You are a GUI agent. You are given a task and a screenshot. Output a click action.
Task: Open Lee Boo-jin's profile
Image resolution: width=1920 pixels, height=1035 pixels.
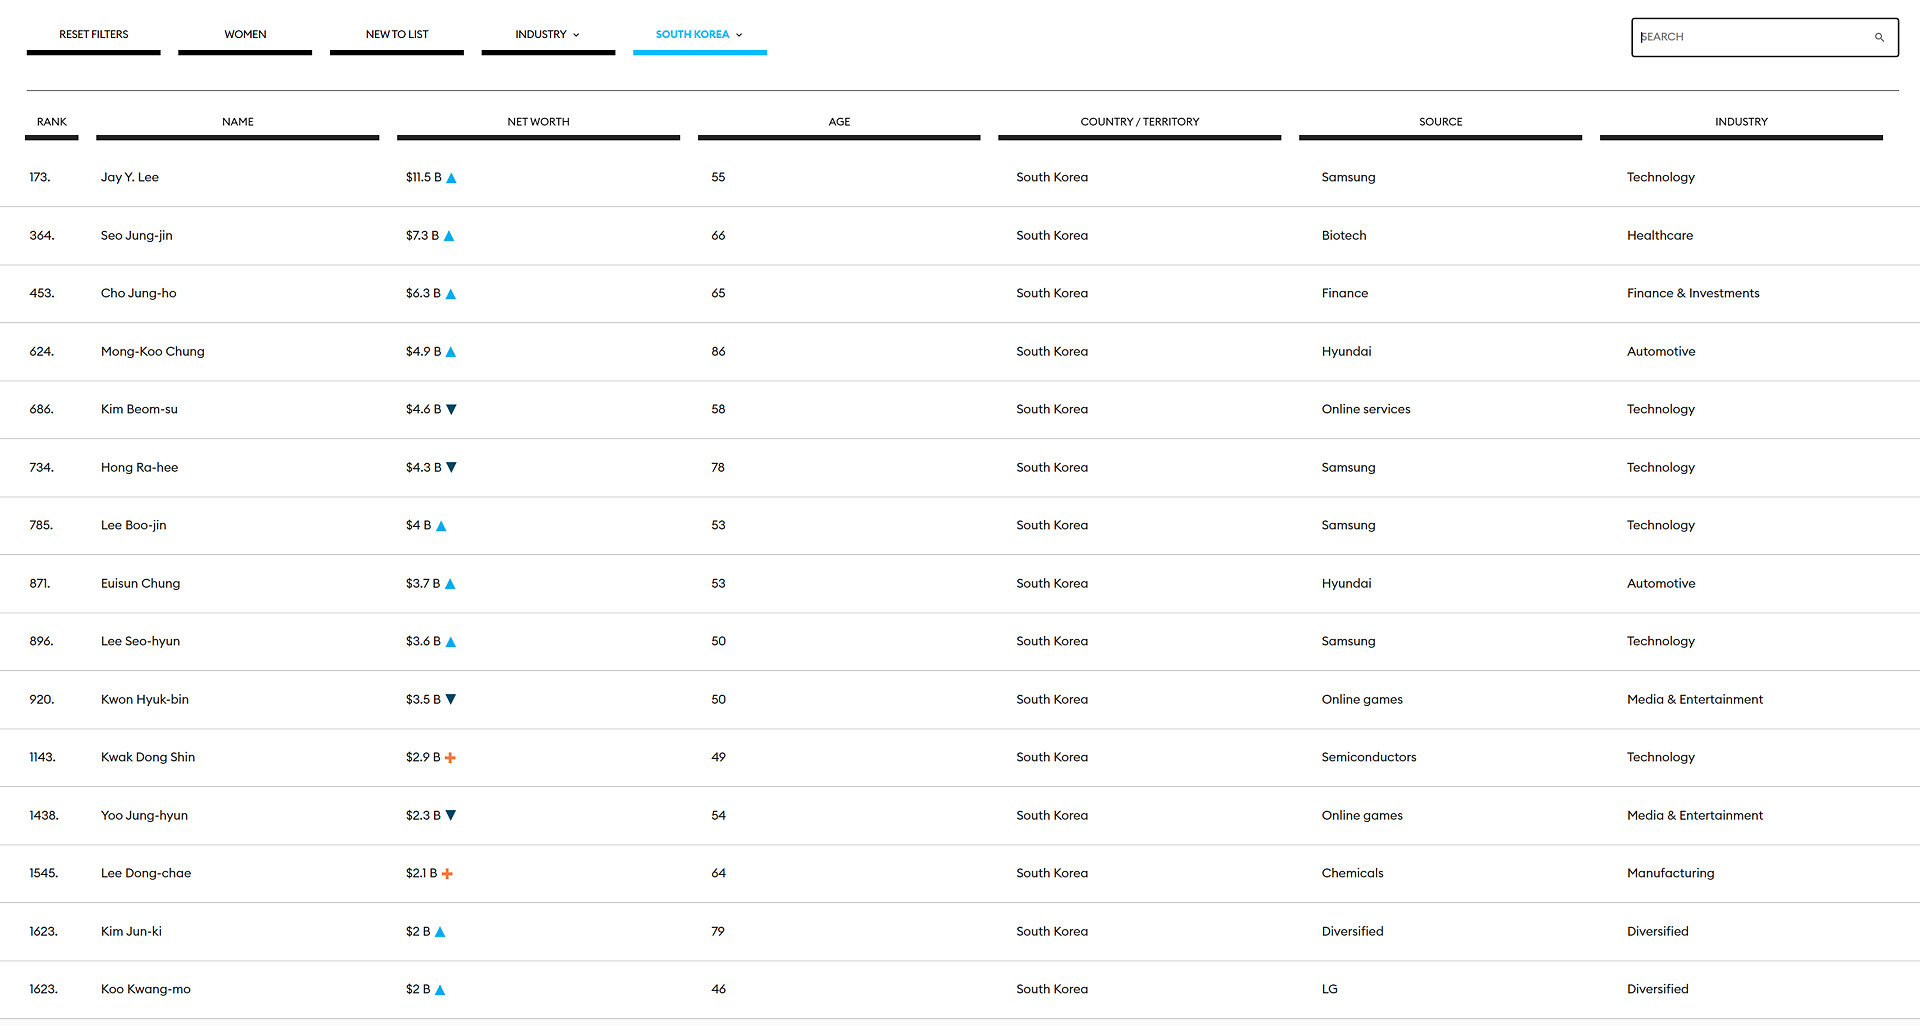[x=134, y=526]
